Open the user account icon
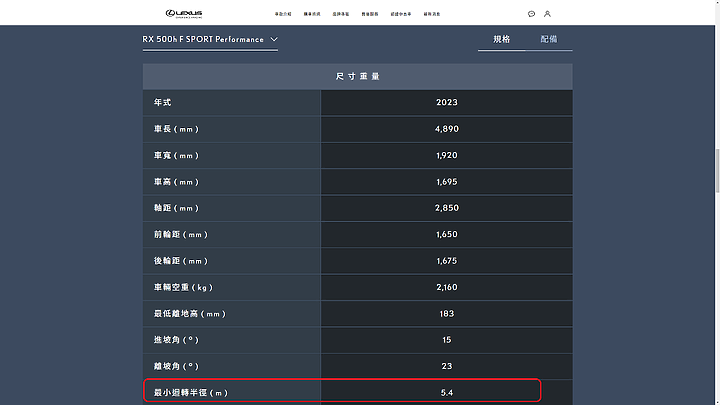The width and height of the screenshot is (720, 405). 547,14
